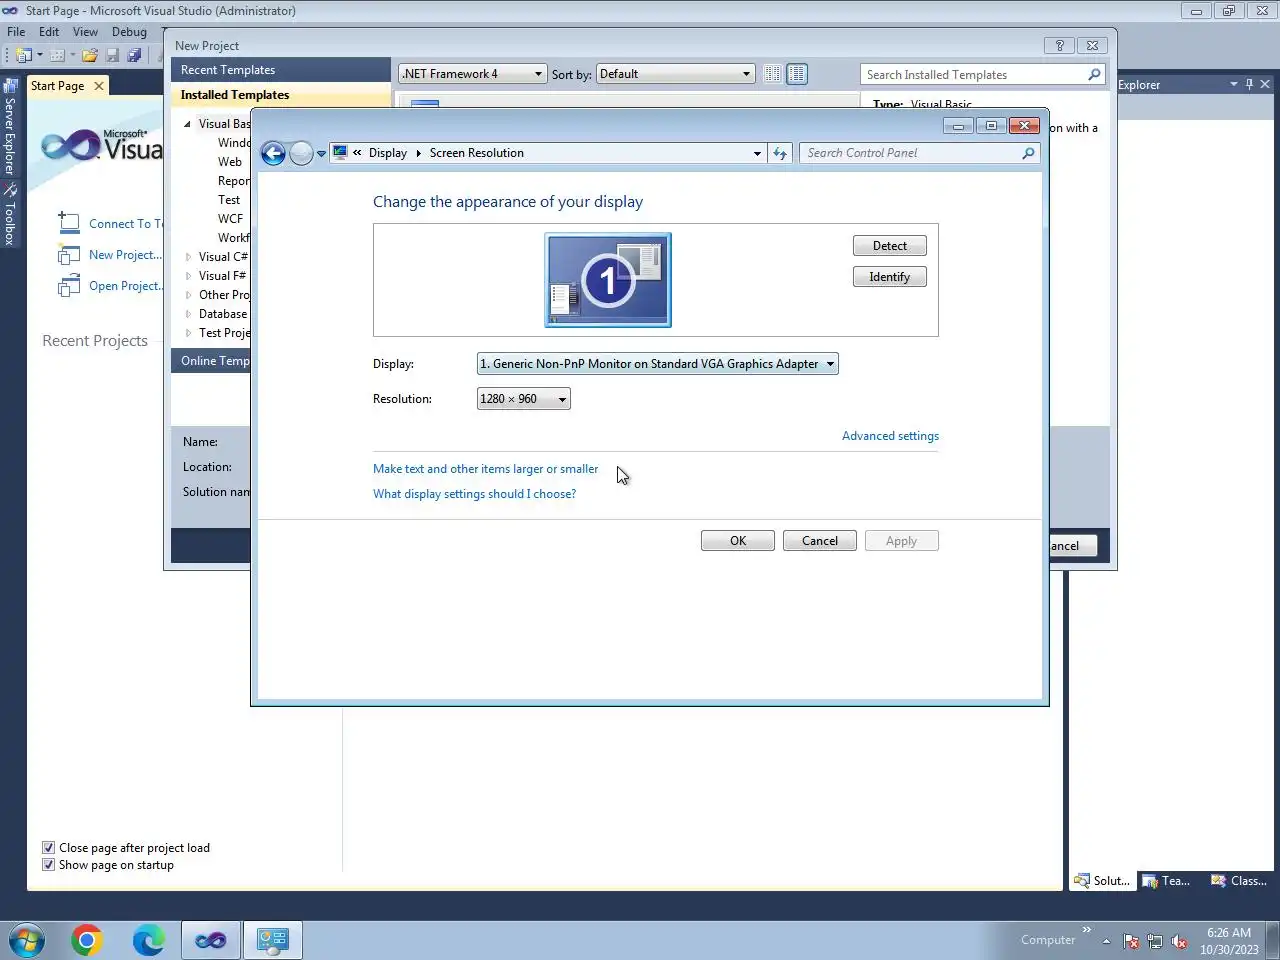The image size is (1280, 960).
Task: Switch New Project list to medium icons view
Action: [x=797, y=74]
